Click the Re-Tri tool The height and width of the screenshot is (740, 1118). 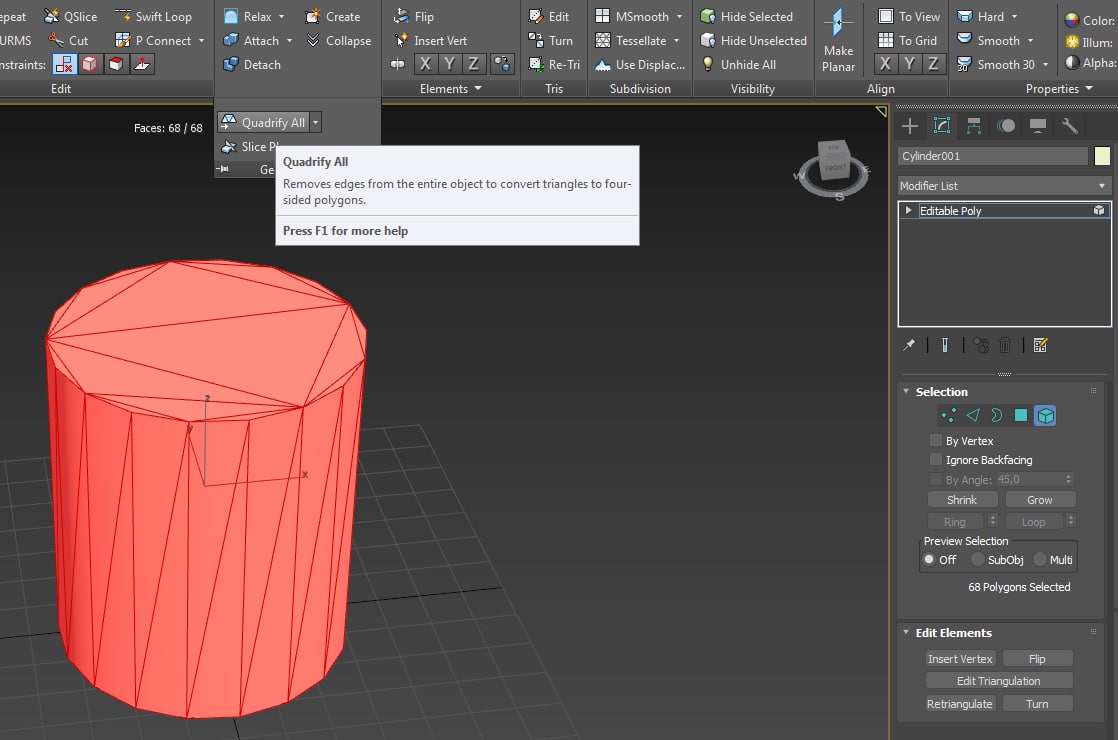[554, 65]
